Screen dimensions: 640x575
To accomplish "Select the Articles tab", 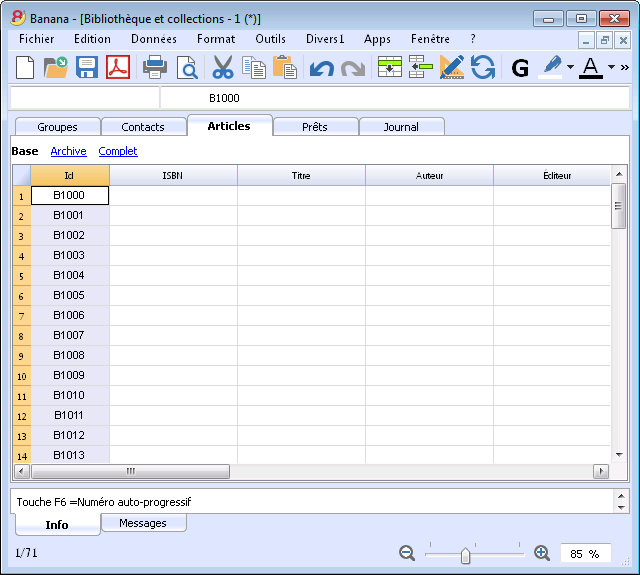I will [x=229, y=126].
